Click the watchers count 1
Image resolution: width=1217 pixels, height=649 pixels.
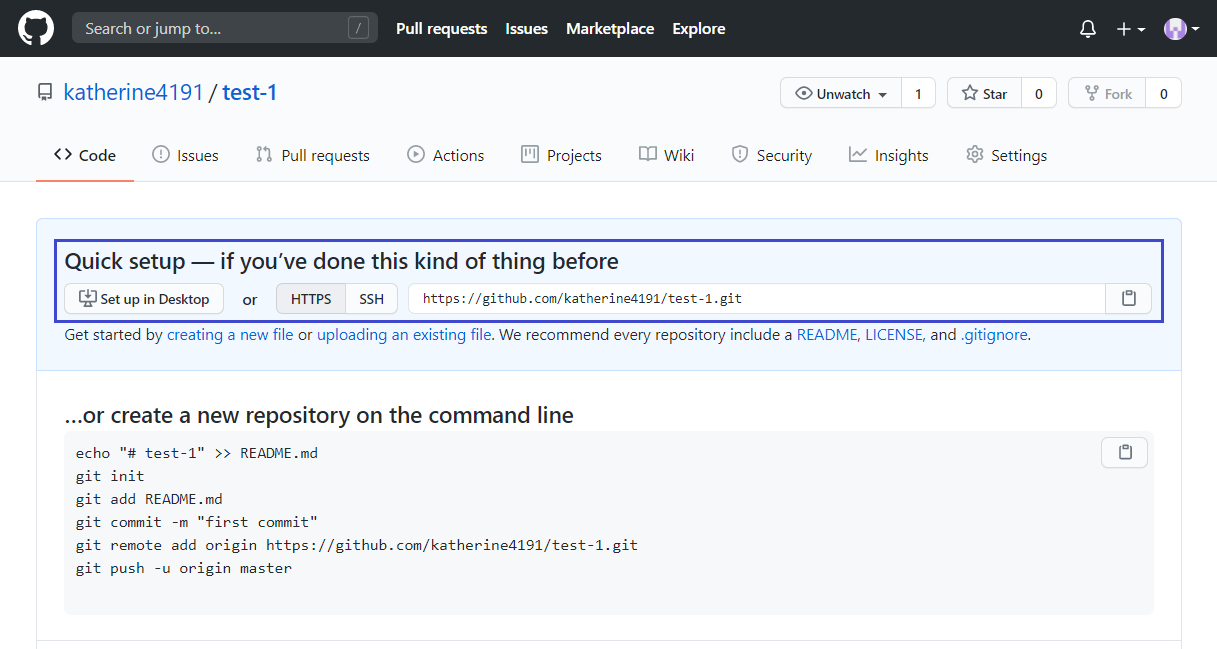(918, 93)
